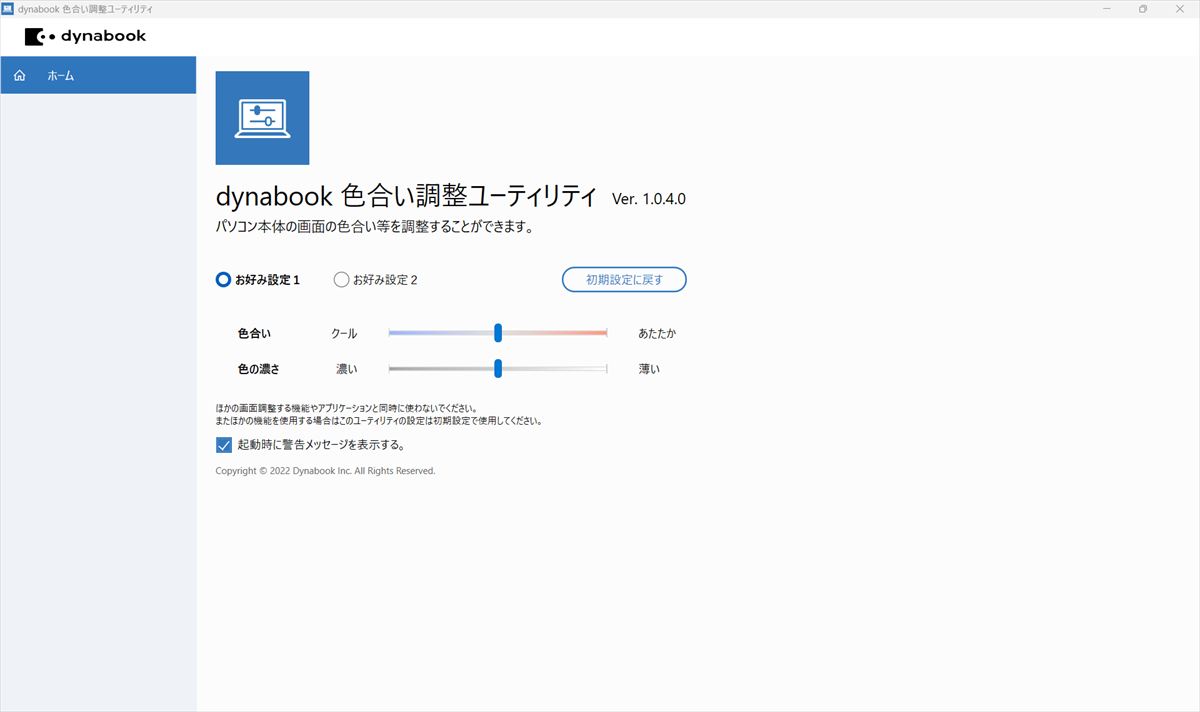This screenshot has width=1200, height=712.
Task: Click the クール label
Action: 344,333
